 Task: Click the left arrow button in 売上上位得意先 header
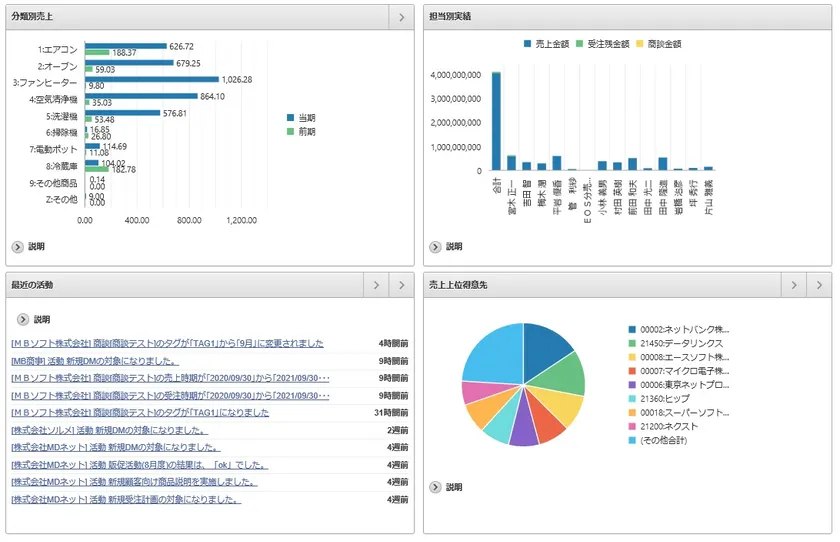point(793,285)
